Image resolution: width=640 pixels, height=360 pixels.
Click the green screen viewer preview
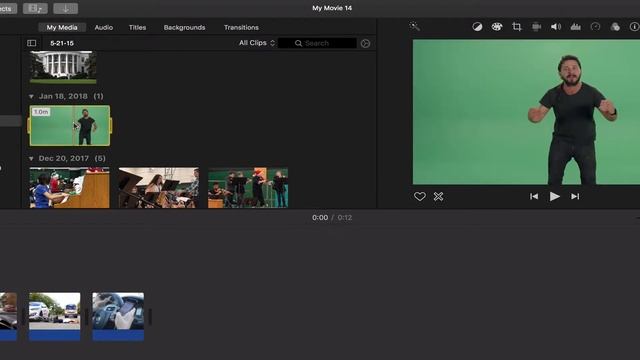point(526,112)
